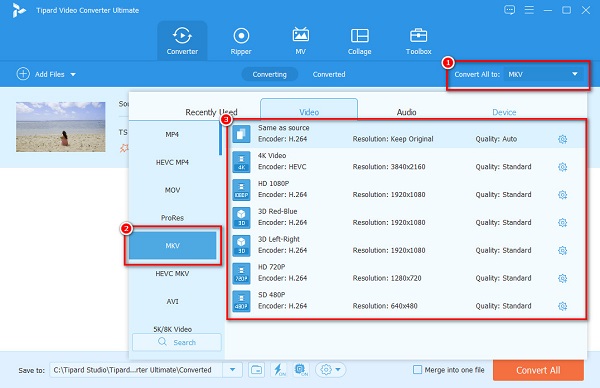Viewport: 600px width, 388px height.
Task: Choose the Same as source preset row
Action: coord(407,134)
